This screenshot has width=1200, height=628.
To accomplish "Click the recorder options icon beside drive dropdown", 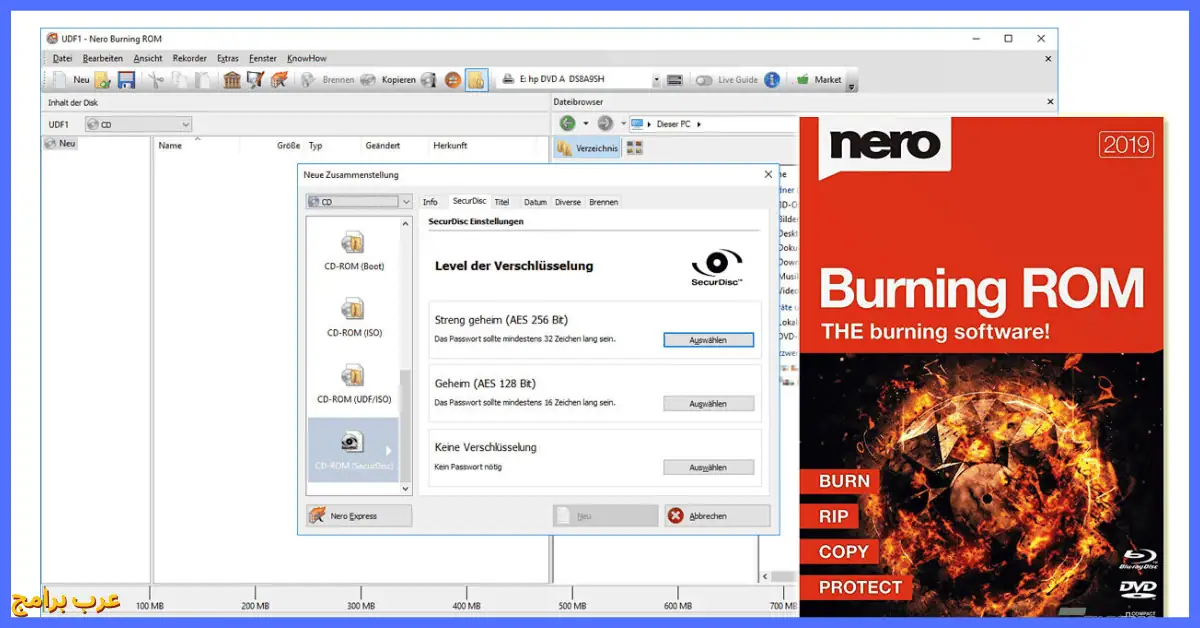I will click(675, 80).
